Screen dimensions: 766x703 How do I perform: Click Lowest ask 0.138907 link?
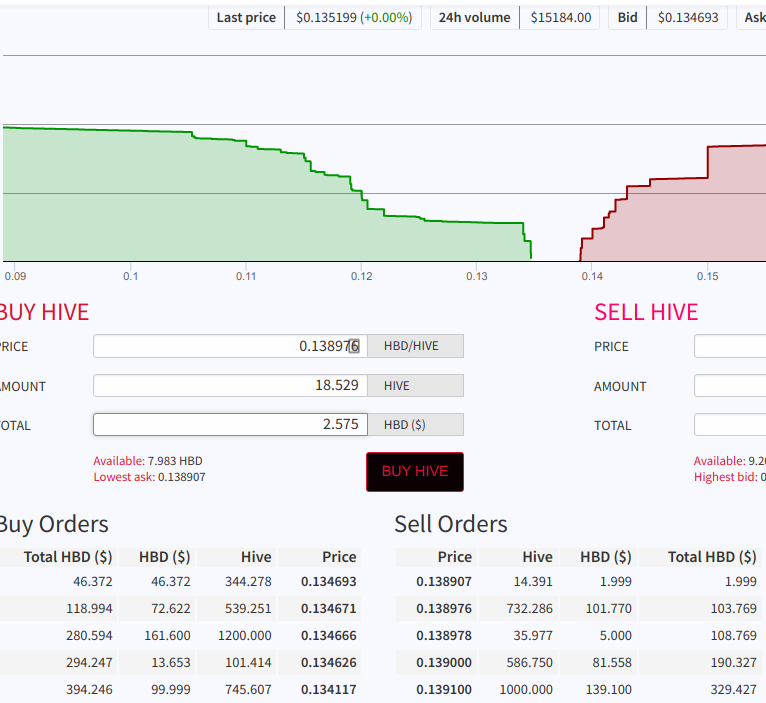[x=149, y=477]
